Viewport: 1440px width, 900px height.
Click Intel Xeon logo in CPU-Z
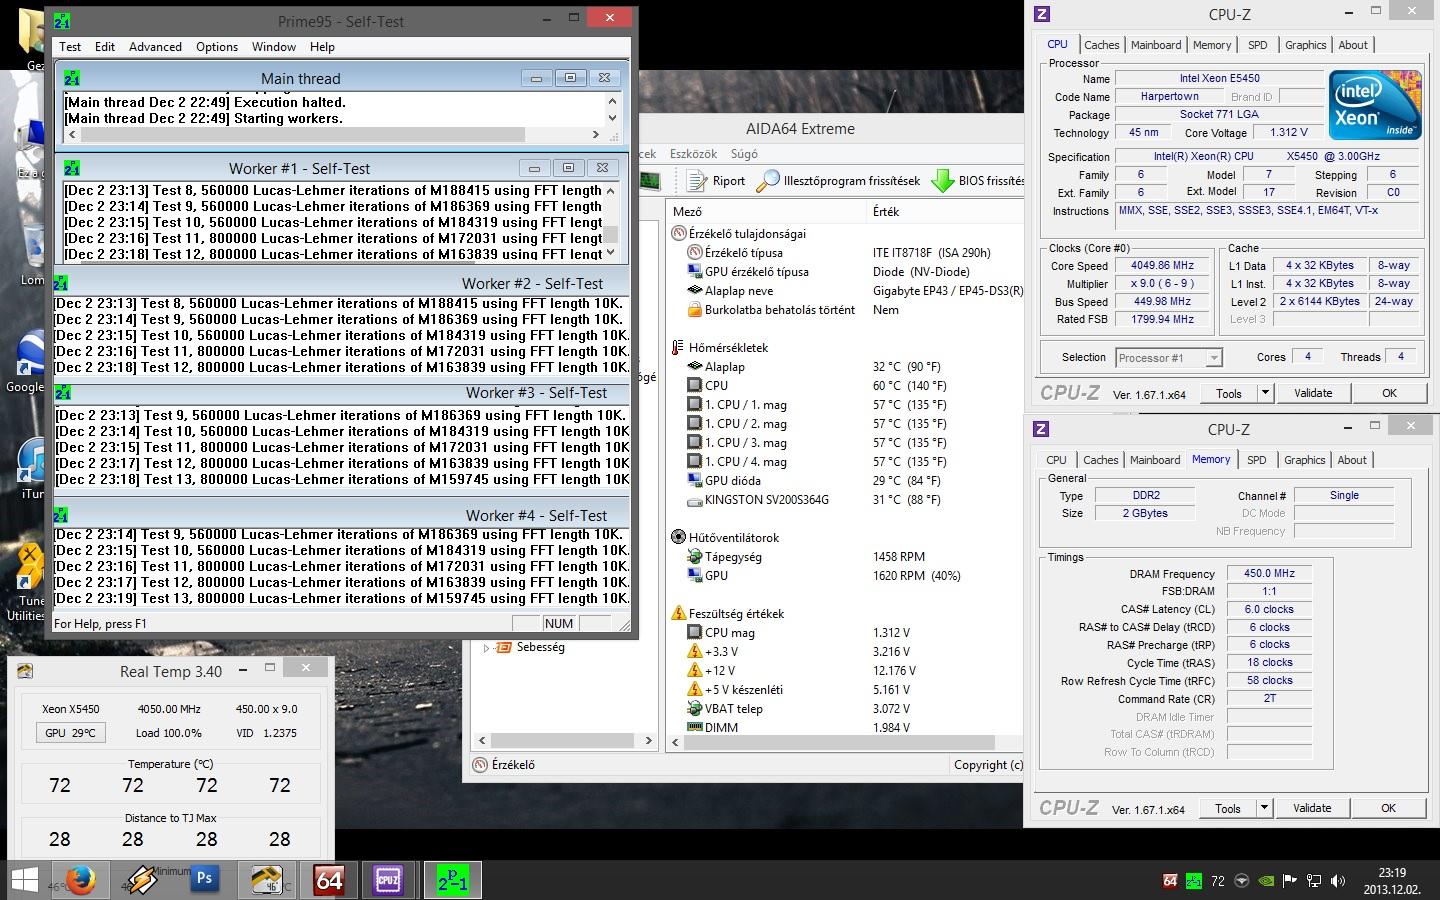click(x=1375, y=105)
